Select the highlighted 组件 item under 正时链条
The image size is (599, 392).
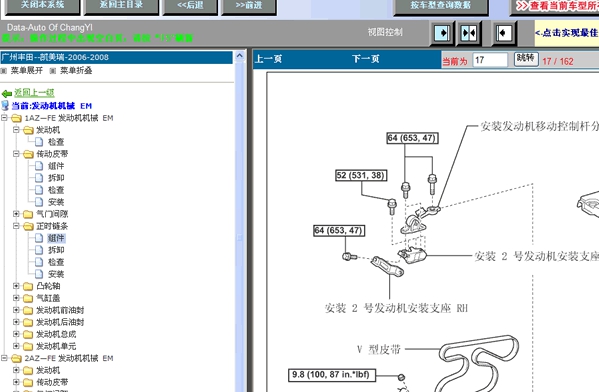[x=56, y=238]
